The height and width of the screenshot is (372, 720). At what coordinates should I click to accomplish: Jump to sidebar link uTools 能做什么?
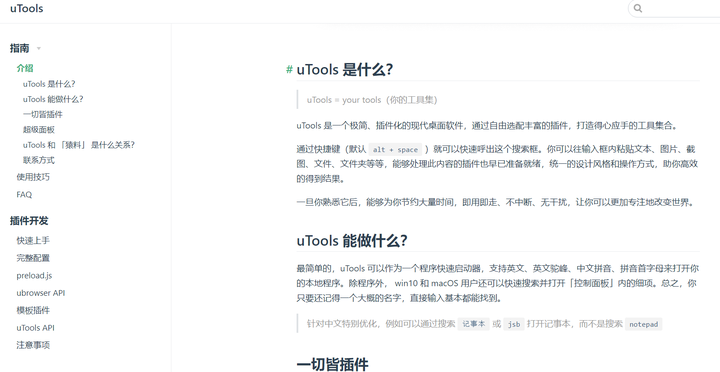(53, 99)
